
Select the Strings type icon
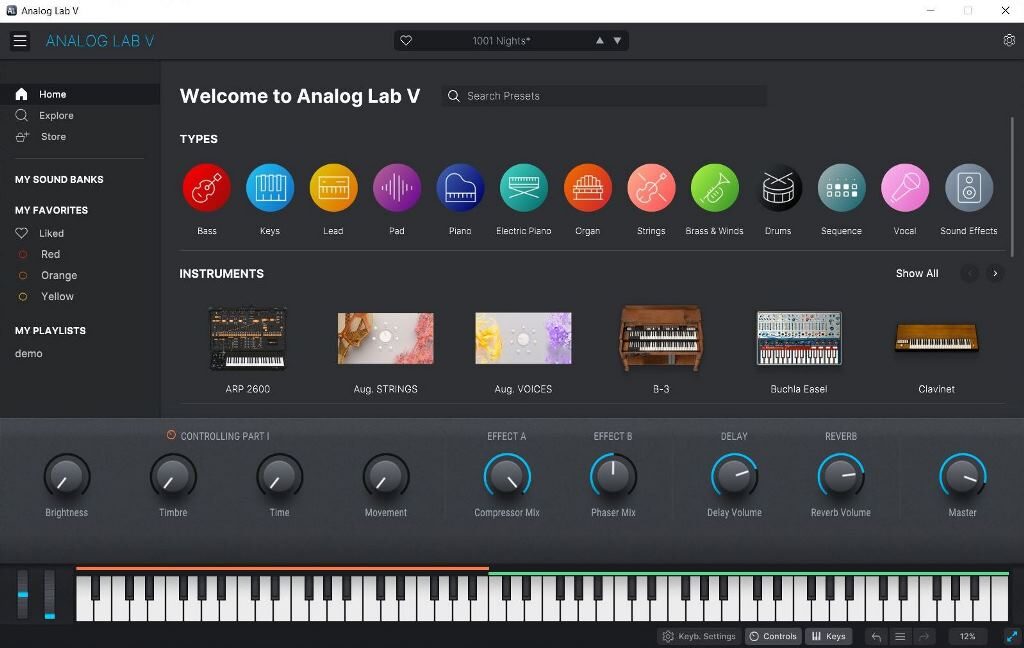(x=651, y=188)
